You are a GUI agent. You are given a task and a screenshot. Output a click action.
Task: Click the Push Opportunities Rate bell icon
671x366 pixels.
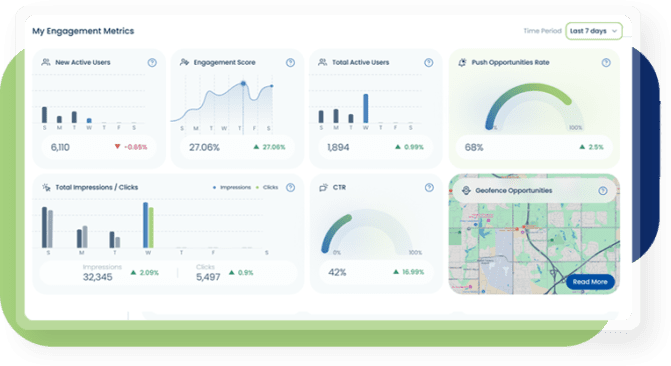pos(462,62)
